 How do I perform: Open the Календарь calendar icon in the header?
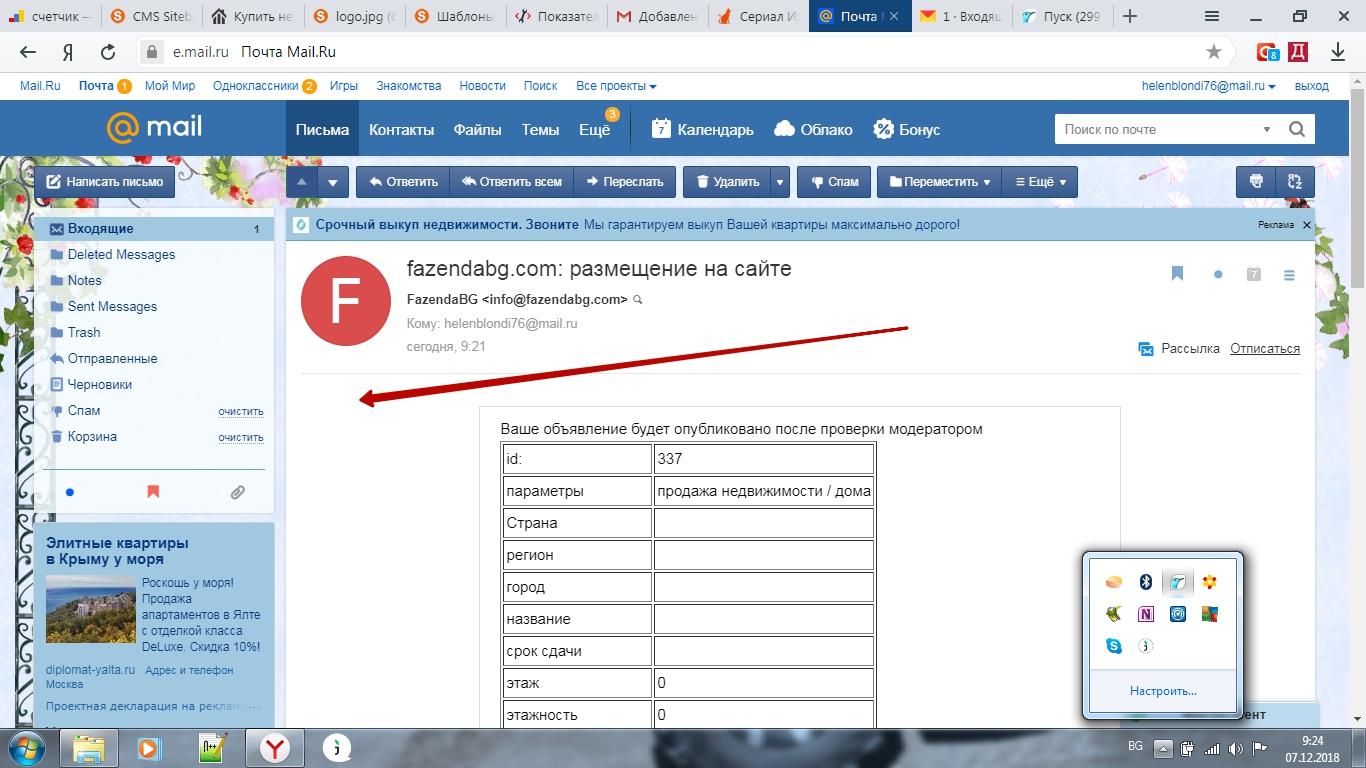661,129
